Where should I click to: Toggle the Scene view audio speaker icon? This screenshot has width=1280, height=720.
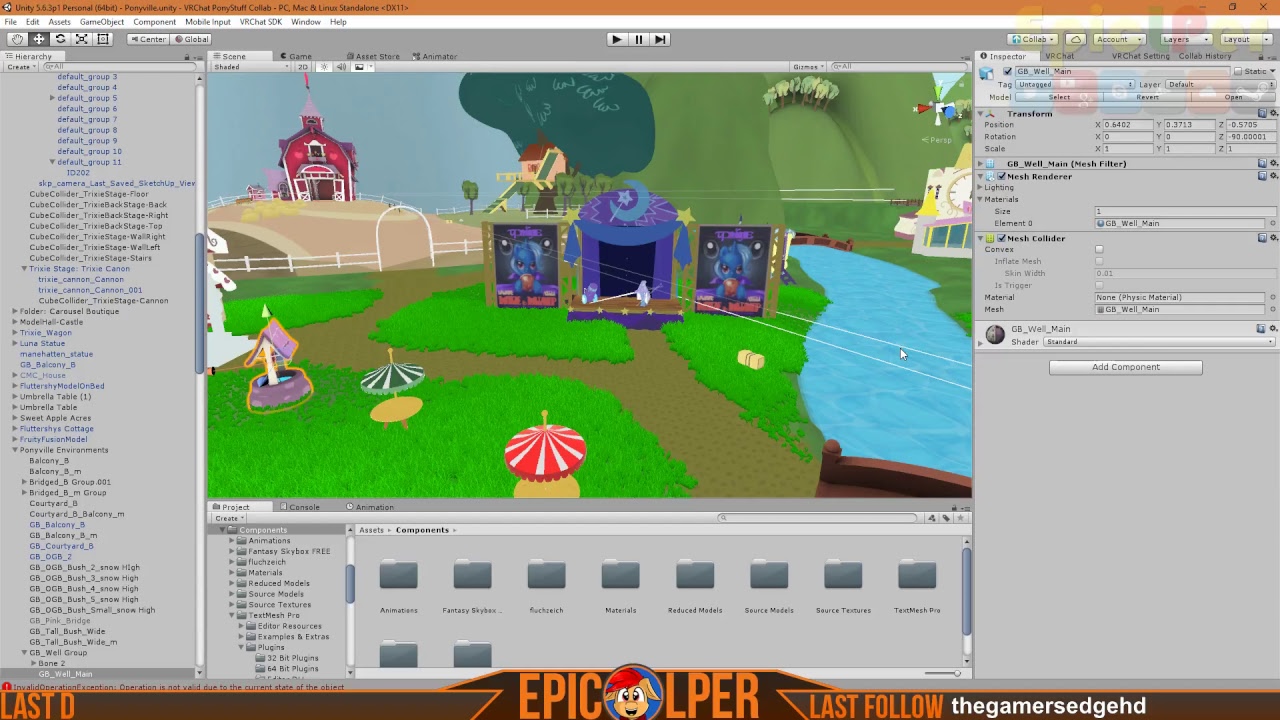point(341,67)
